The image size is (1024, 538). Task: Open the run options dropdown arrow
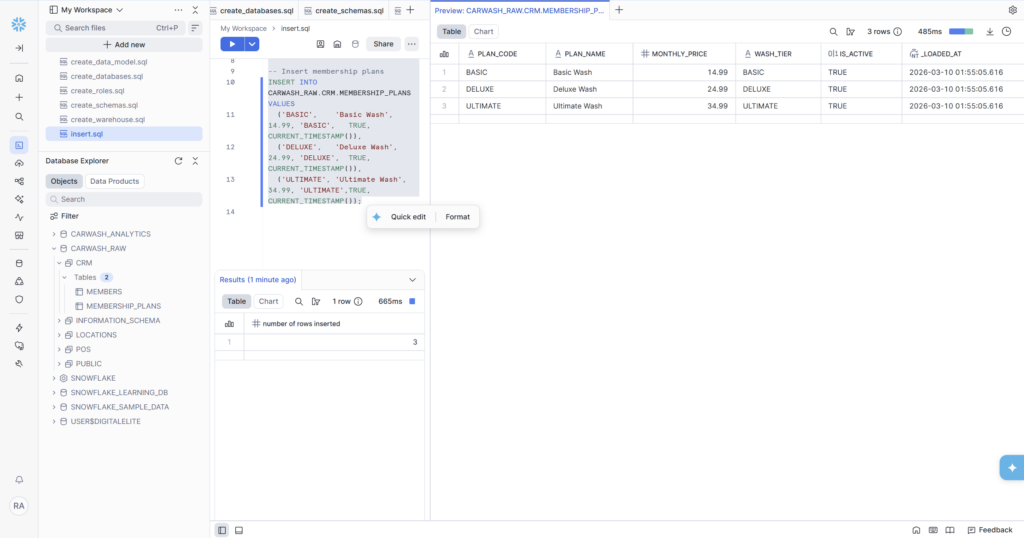pos(252,44)
